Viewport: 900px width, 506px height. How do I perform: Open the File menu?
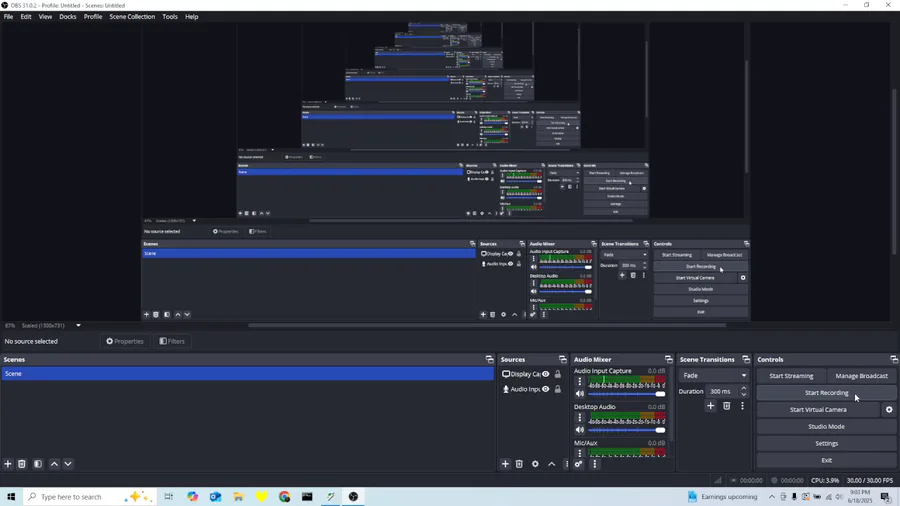[9, 17]
